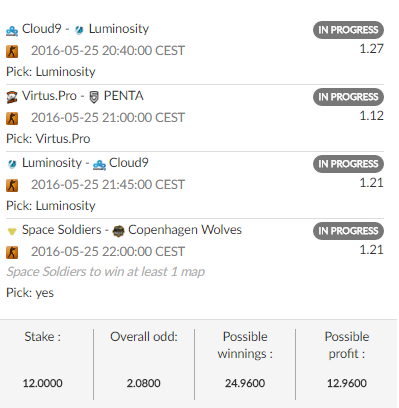Click the Cloud9 logo in third match
Image resolution: width=399 pixels, height=408 pixels.
99,165
